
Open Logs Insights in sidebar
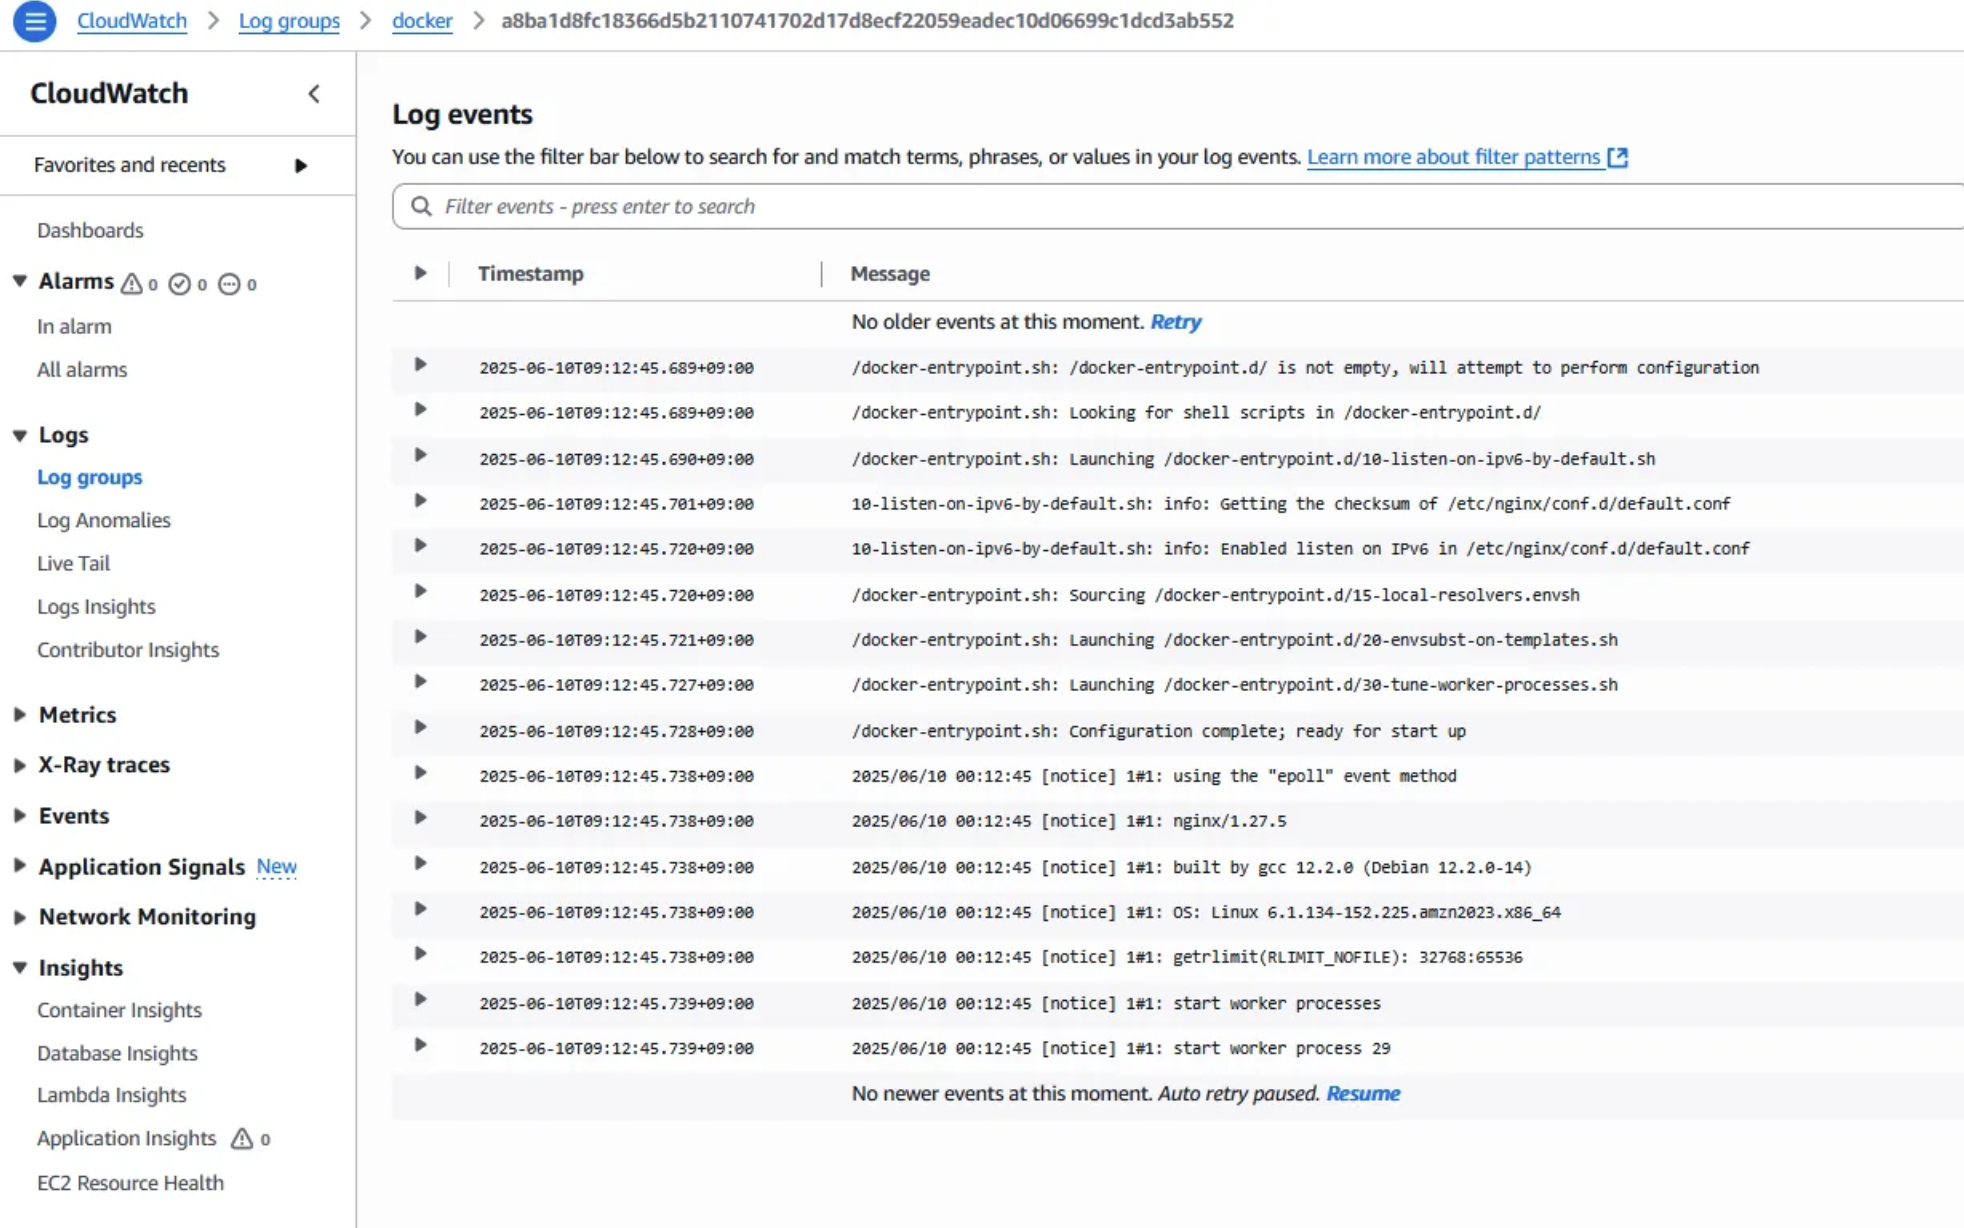coord(96,606)
